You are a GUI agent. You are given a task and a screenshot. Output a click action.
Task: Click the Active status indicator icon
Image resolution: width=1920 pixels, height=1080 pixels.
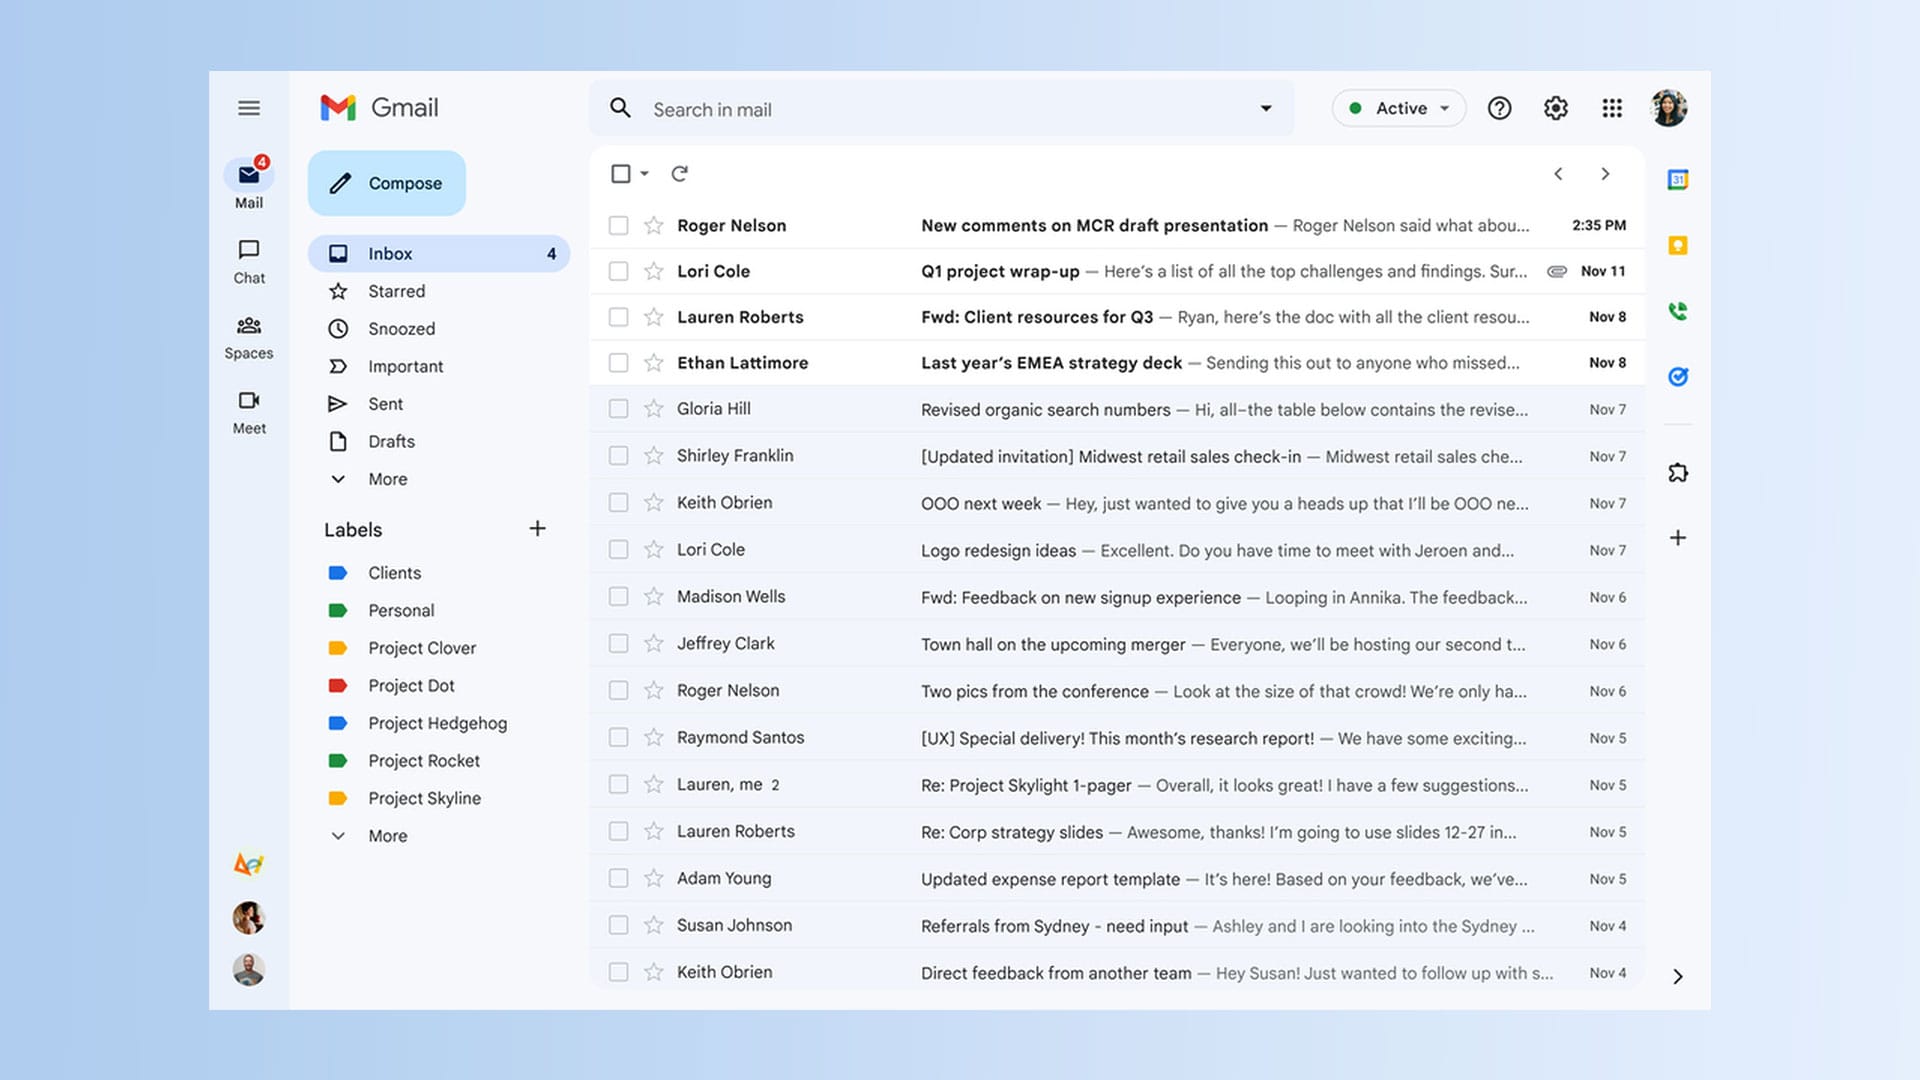click(1358, 107)
